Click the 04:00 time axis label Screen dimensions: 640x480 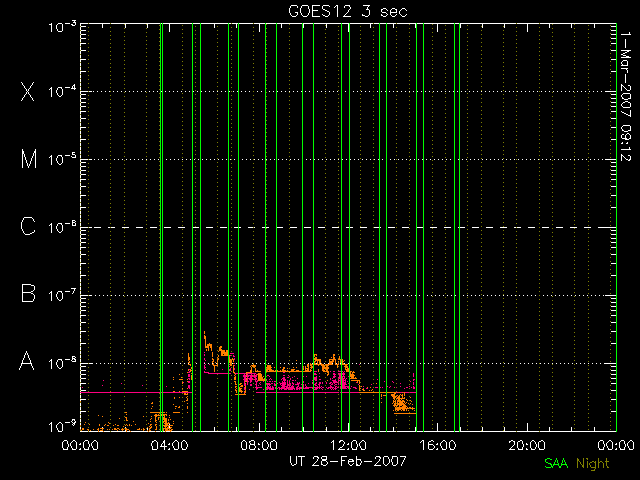click(169, 444)
